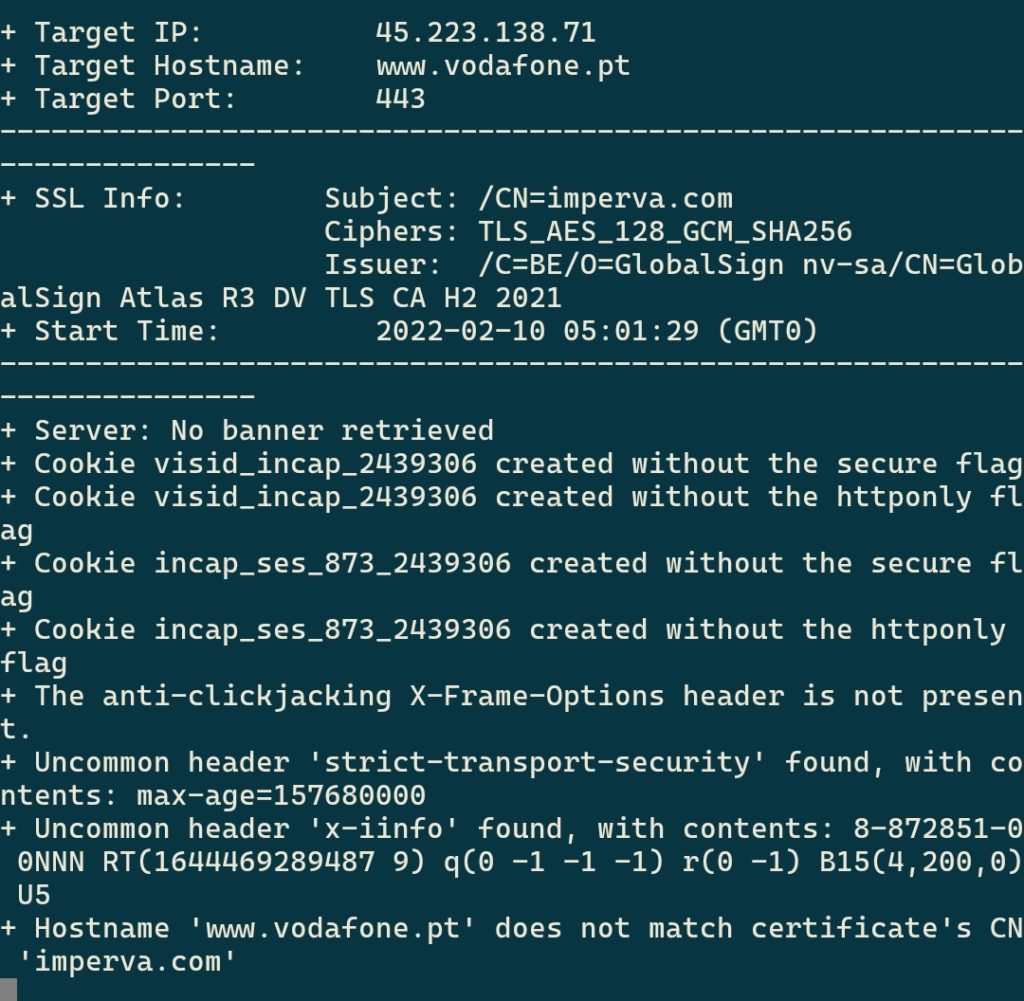Screen dimensions: 1024x1001
Task: Click the target port number 443
Action: (x=400, y=99)
